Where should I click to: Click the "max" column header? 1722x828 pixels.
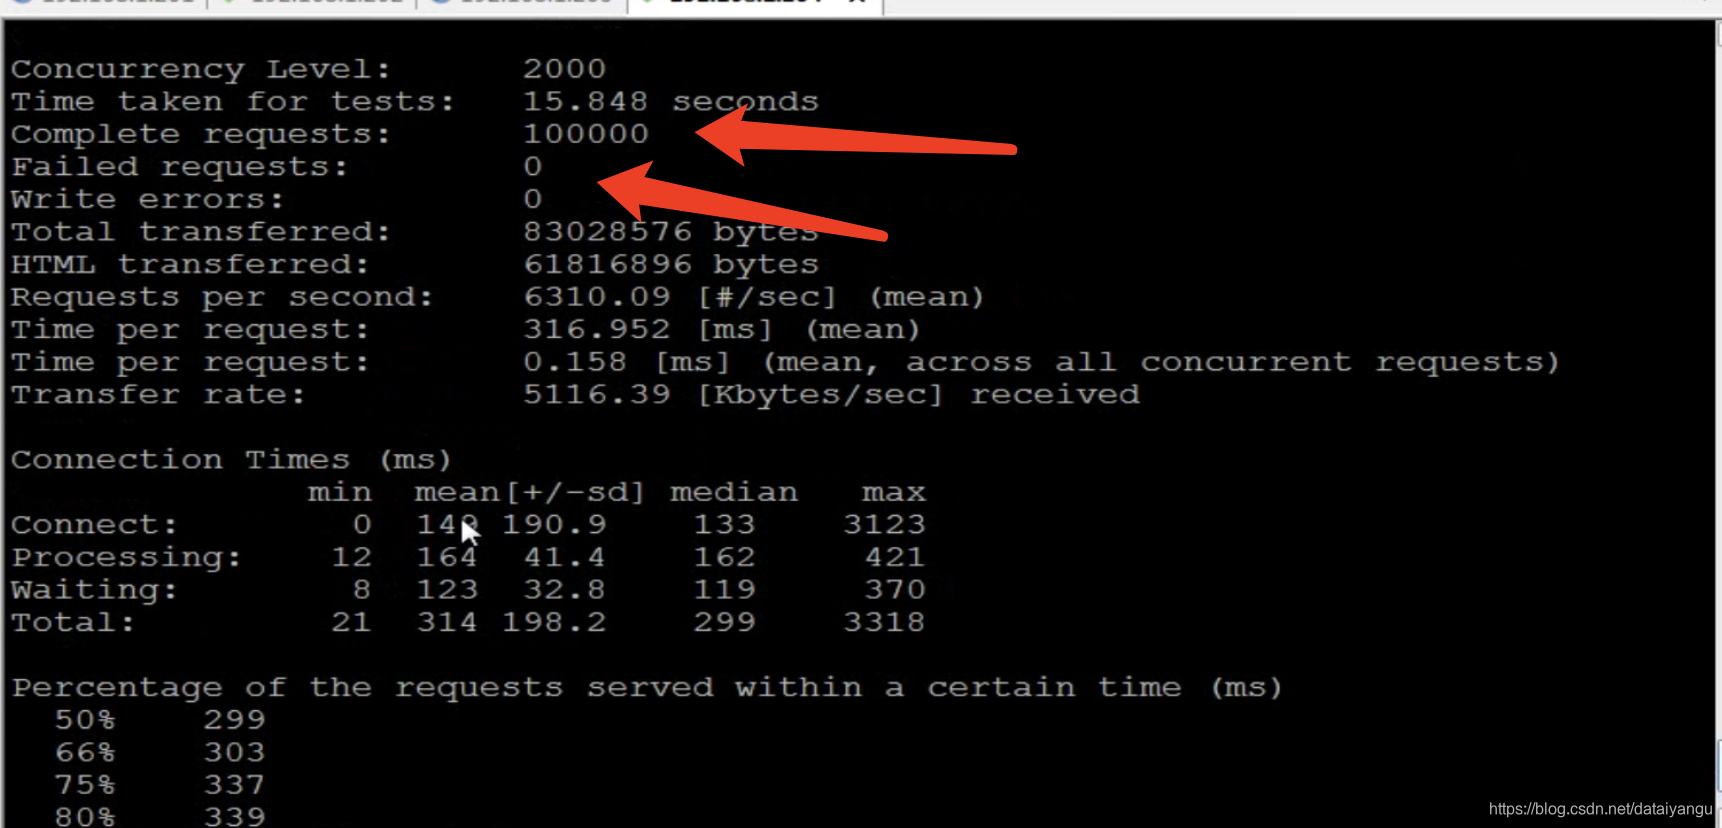[893, 492]
